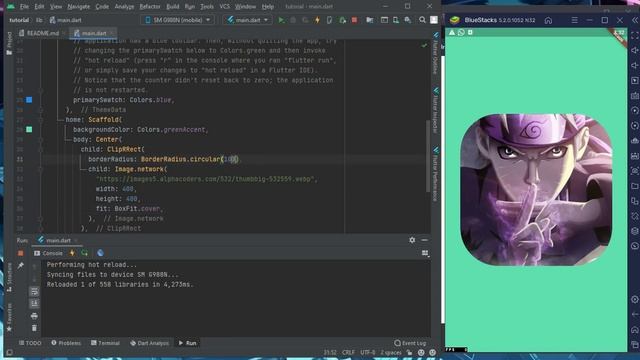Click hot reload lightning icon in Console bar

[72, 253]
